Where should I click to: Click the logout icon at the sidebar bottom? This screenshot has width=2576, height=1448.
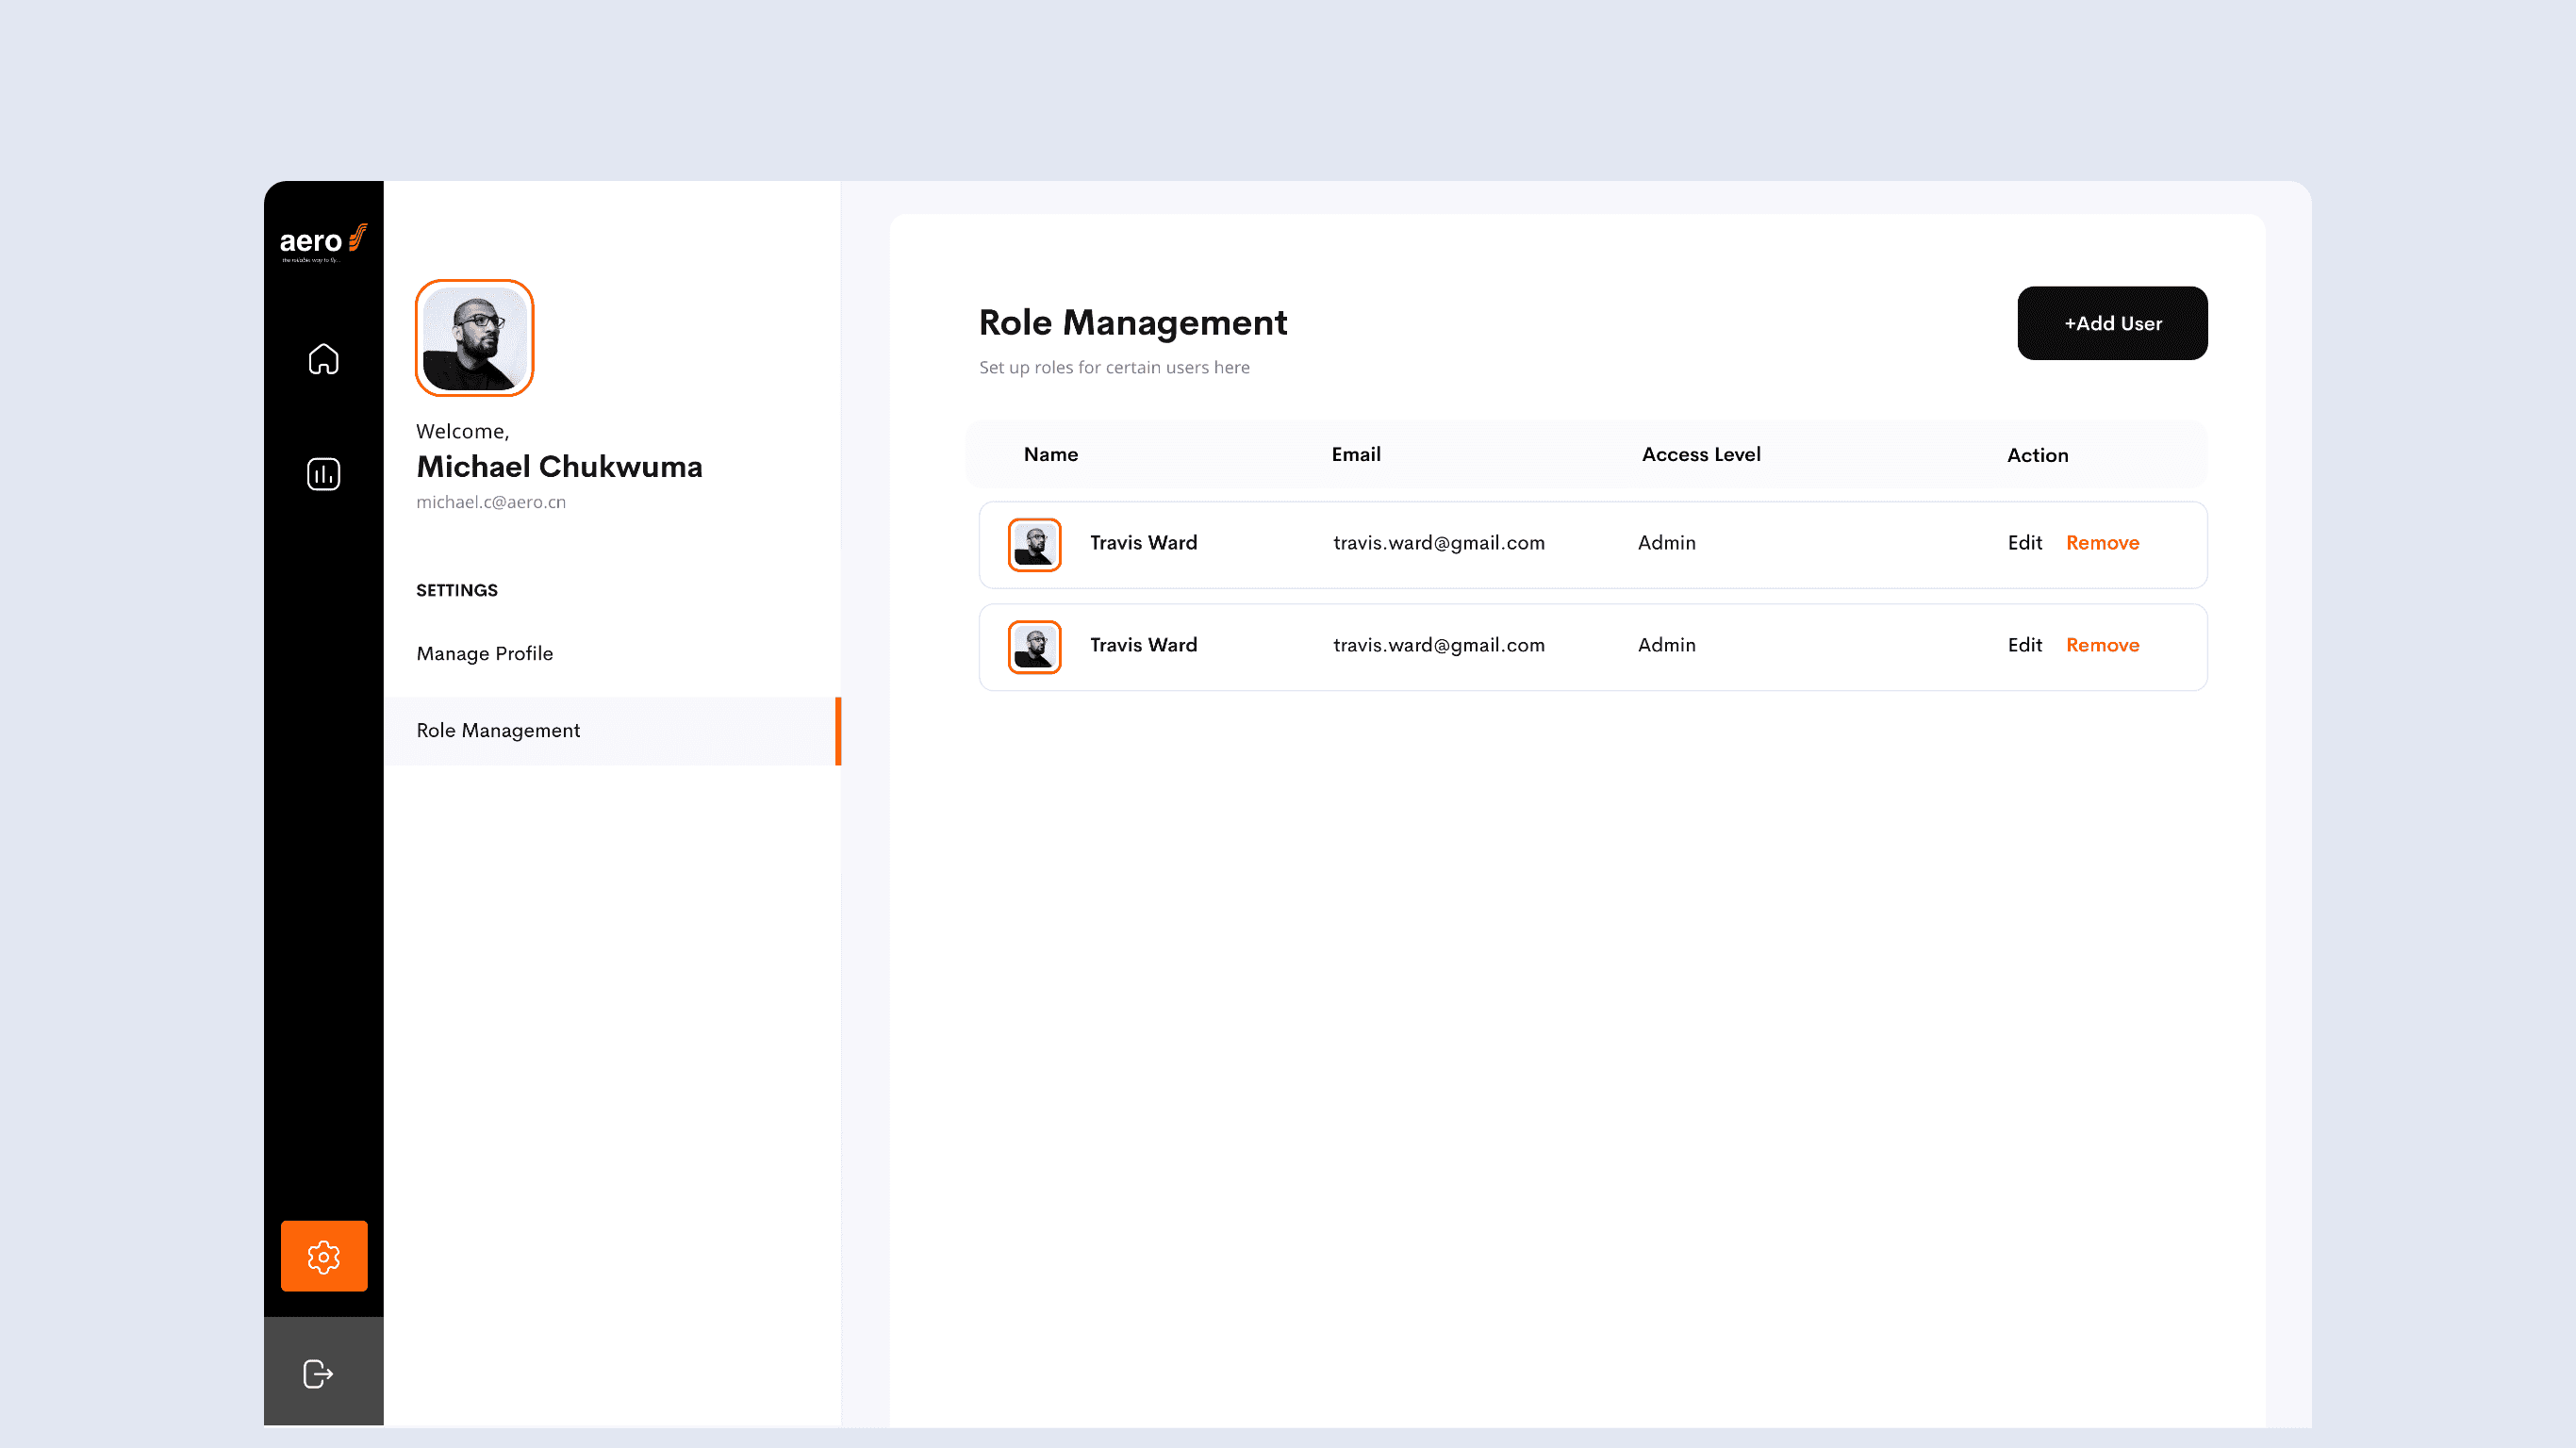coord(318,1373)
